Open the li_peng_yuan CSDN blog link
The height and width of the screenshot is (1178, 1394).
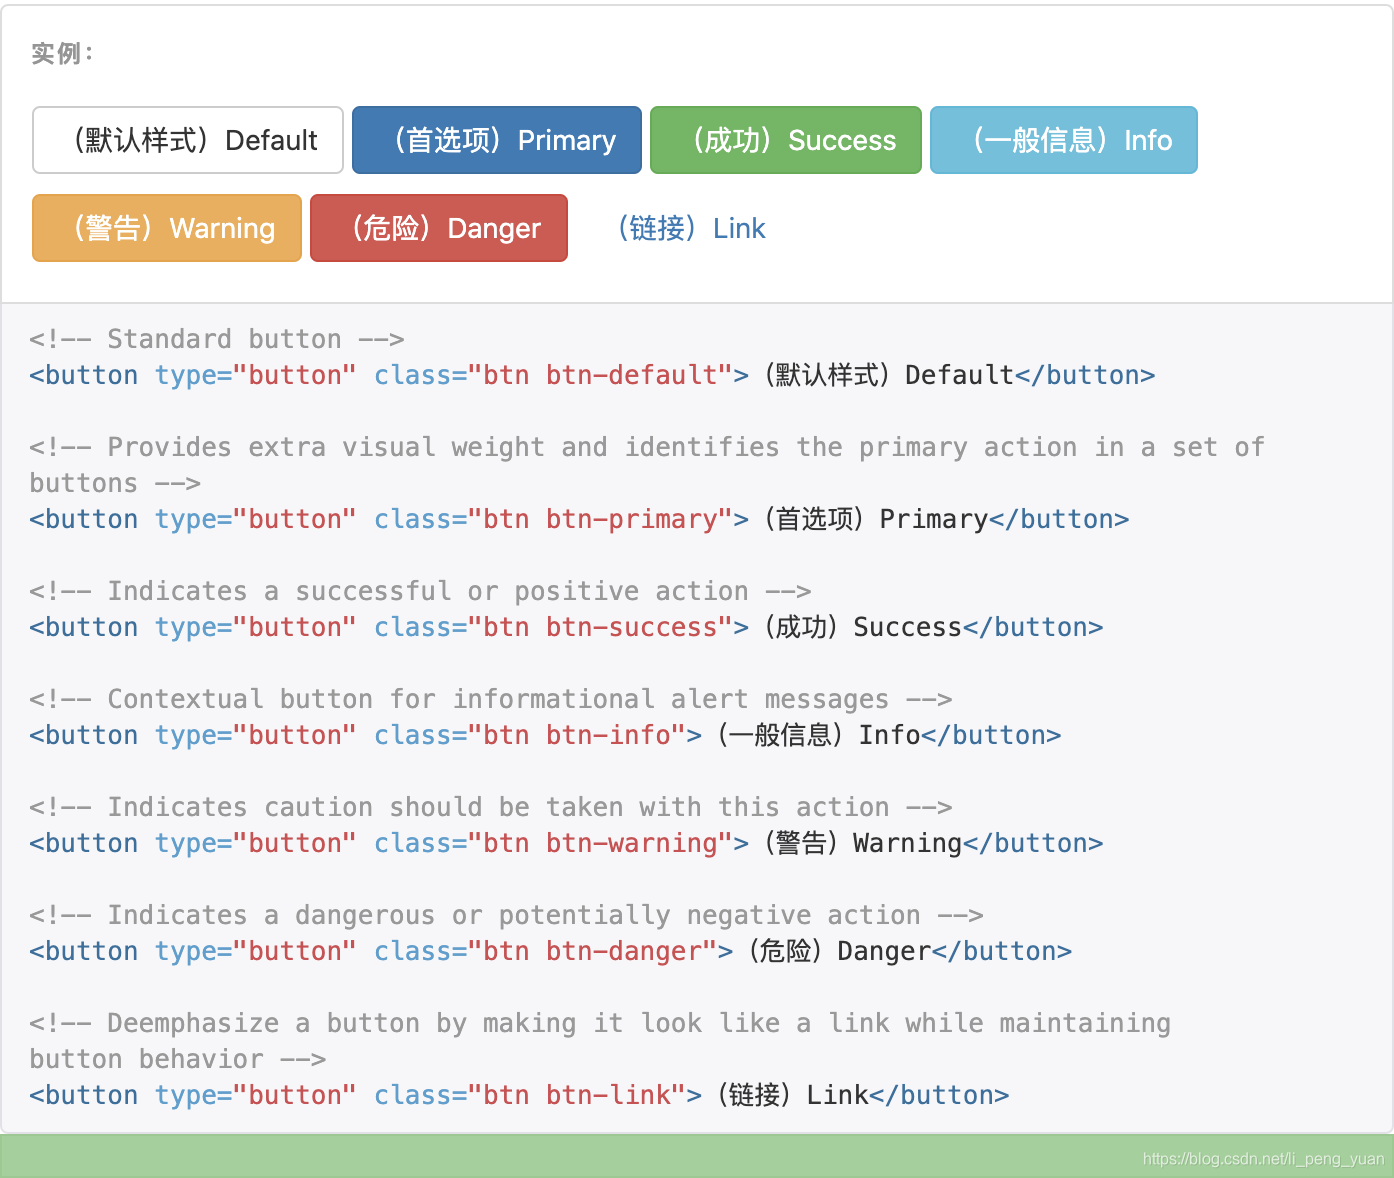click(x=1262, y=1158)
